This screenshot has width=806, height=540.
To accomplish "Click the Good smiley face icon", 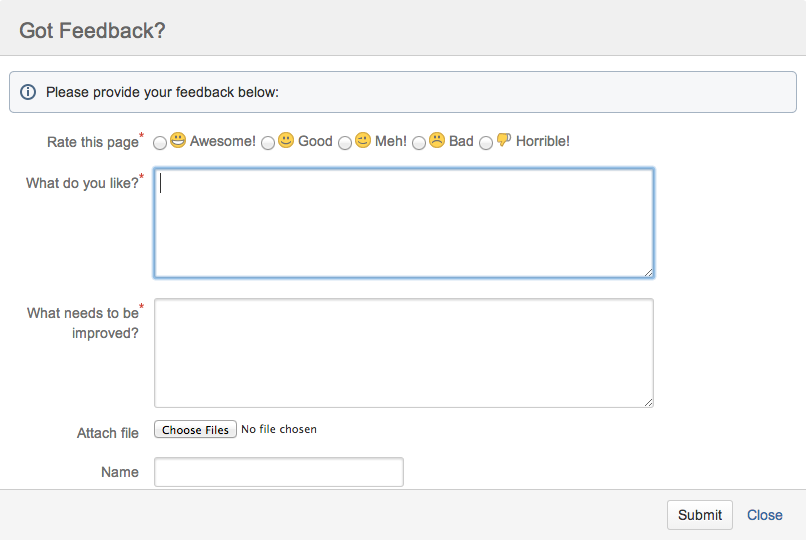I will coord(286,140).
